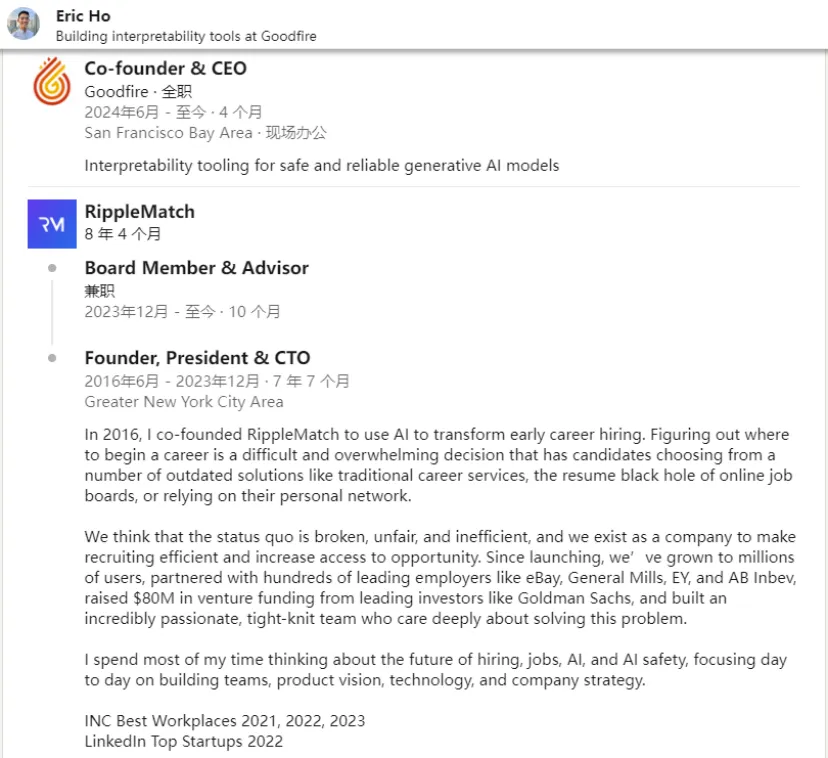This screenshot has width=828, height=758.
Task: Select the Board Member & Advisor role
Action: (x=196, y=268)
